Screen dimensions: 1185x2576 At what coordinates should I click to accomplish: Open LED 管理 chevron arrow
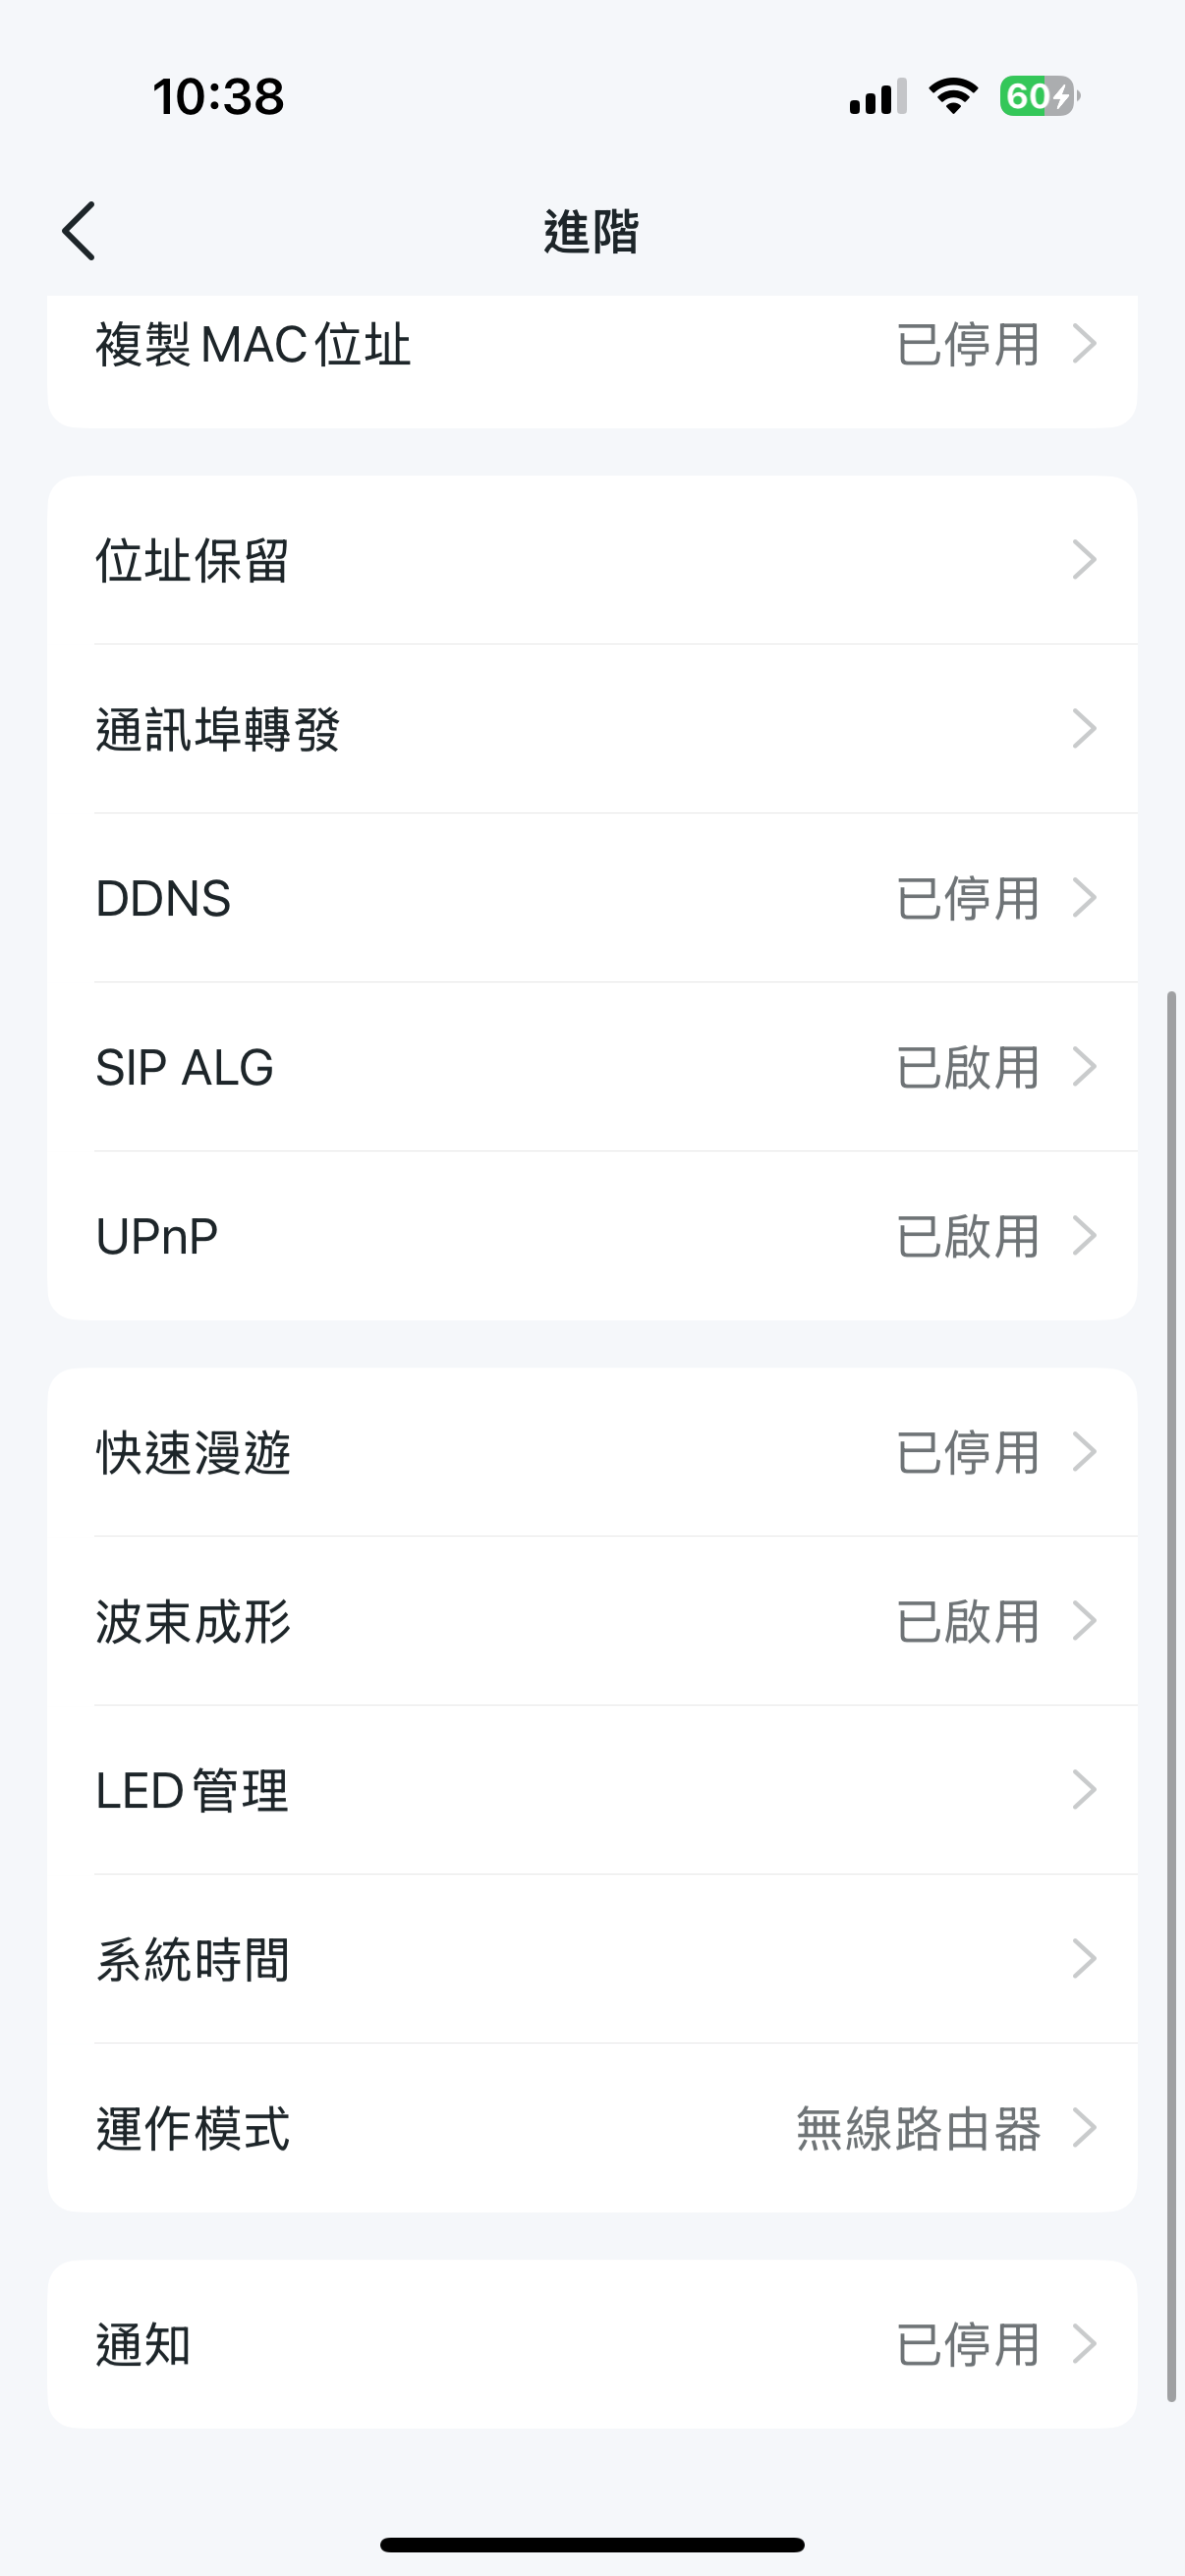(1084, 1790)
